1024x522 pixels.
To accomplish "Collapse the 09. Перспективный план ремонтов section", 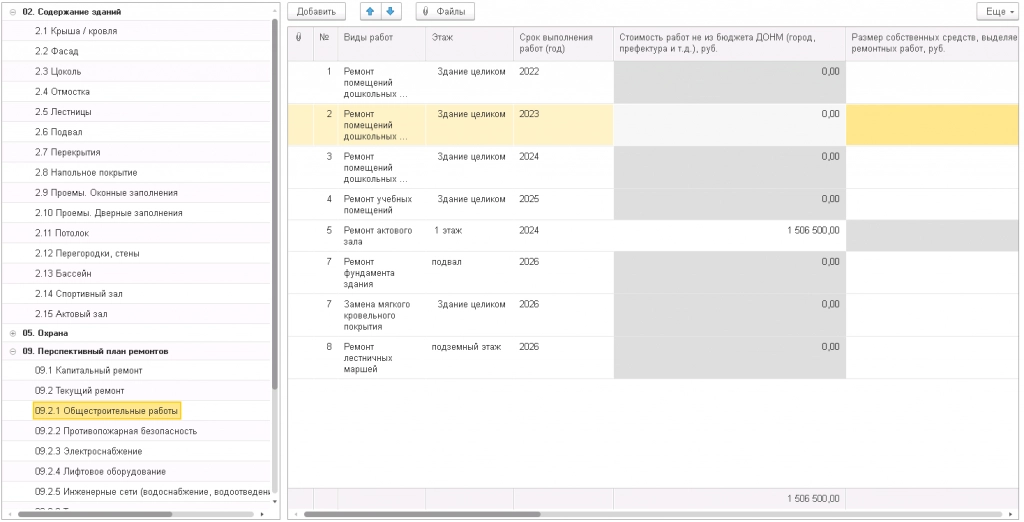I will pos(13,352).
